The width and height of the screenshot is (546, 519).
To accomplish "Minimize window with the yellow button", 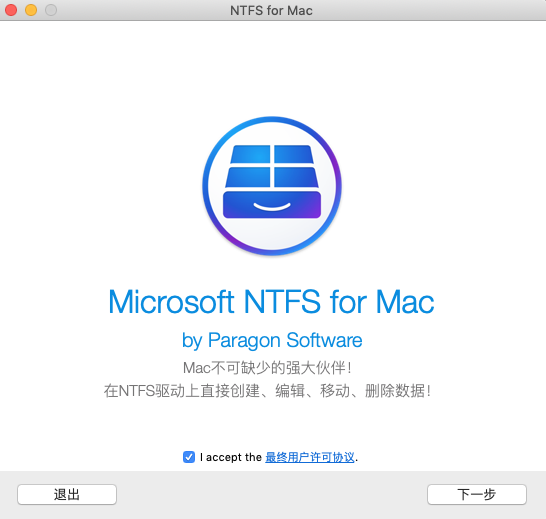I will 31,10.
